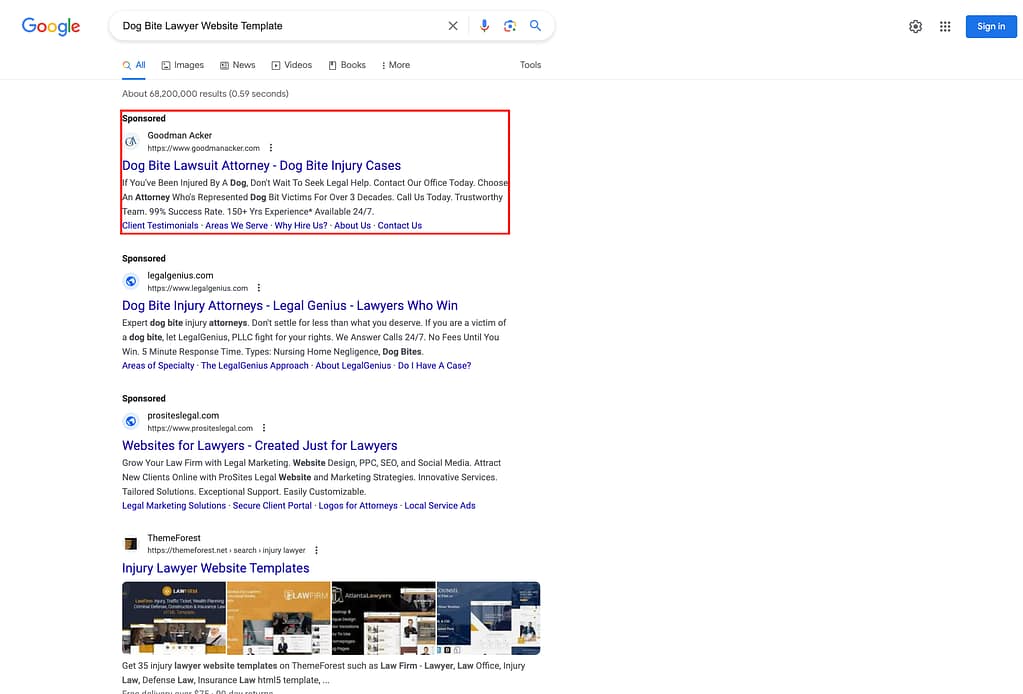1023x694 pixels.
Task: Open the Legal Marketing Solutions sitelink
Action: point(174,506)
